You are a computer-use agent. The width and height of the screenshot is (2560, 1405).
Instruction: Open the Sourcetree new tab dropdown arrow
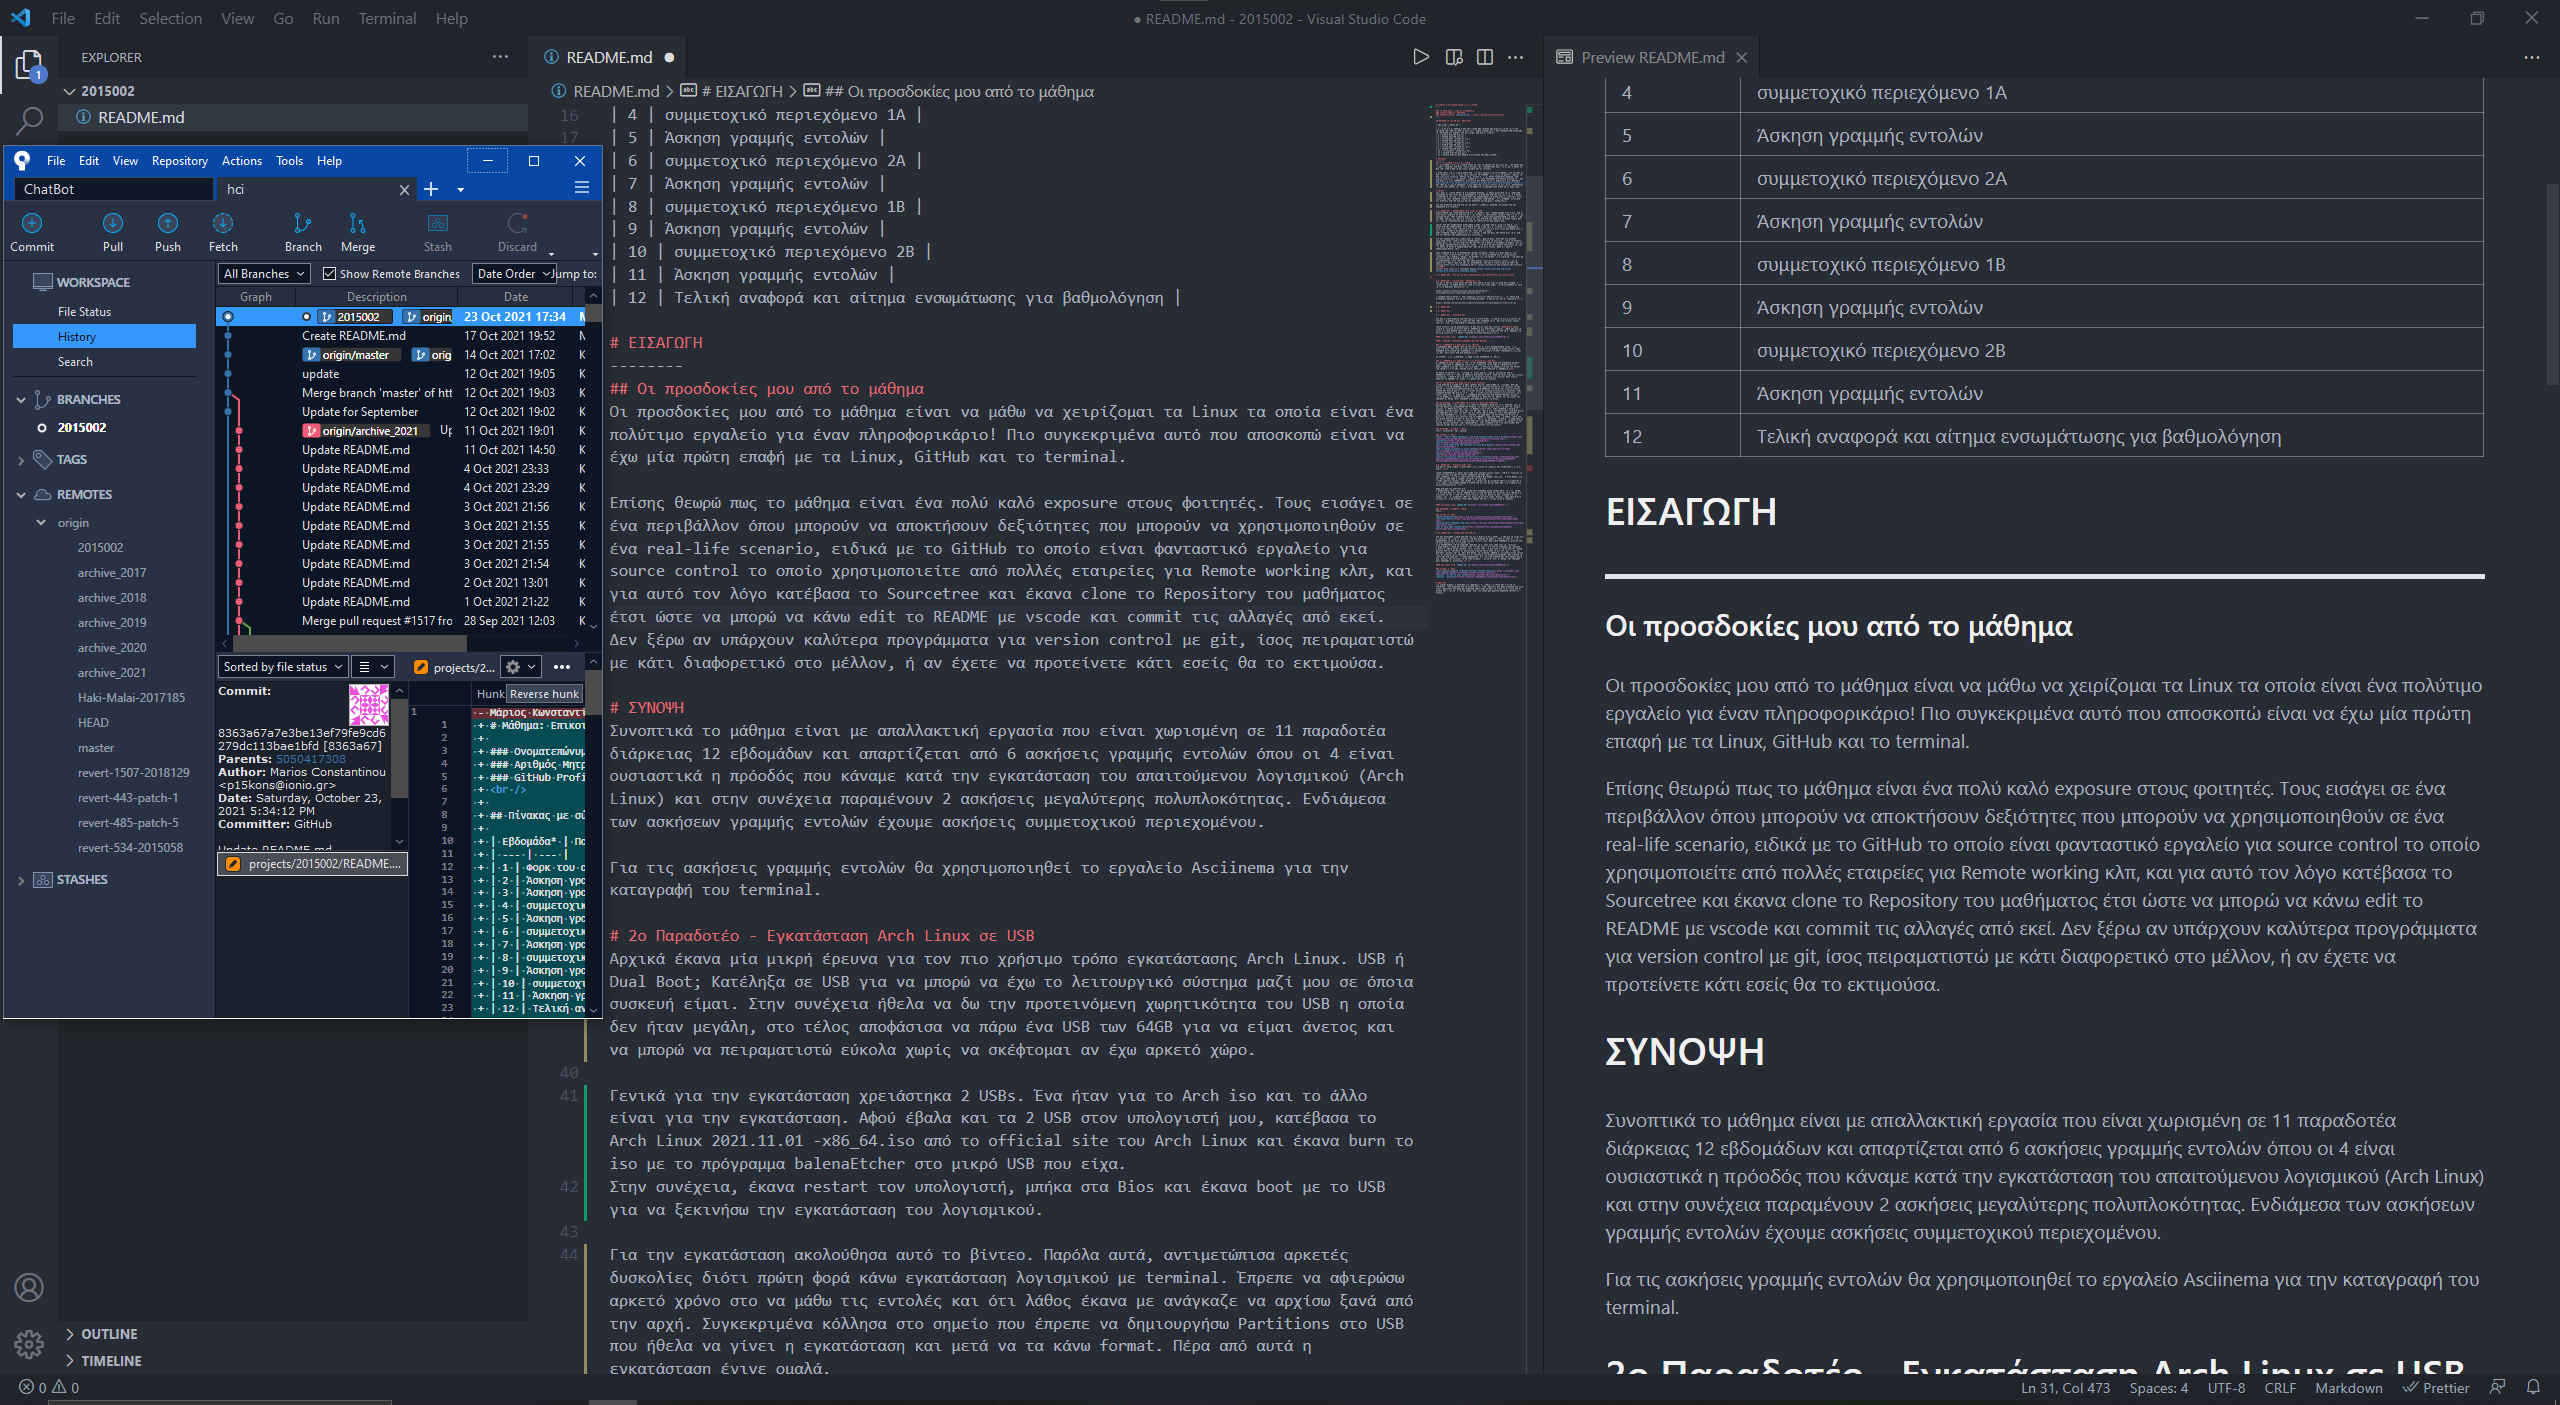(460, 189)
